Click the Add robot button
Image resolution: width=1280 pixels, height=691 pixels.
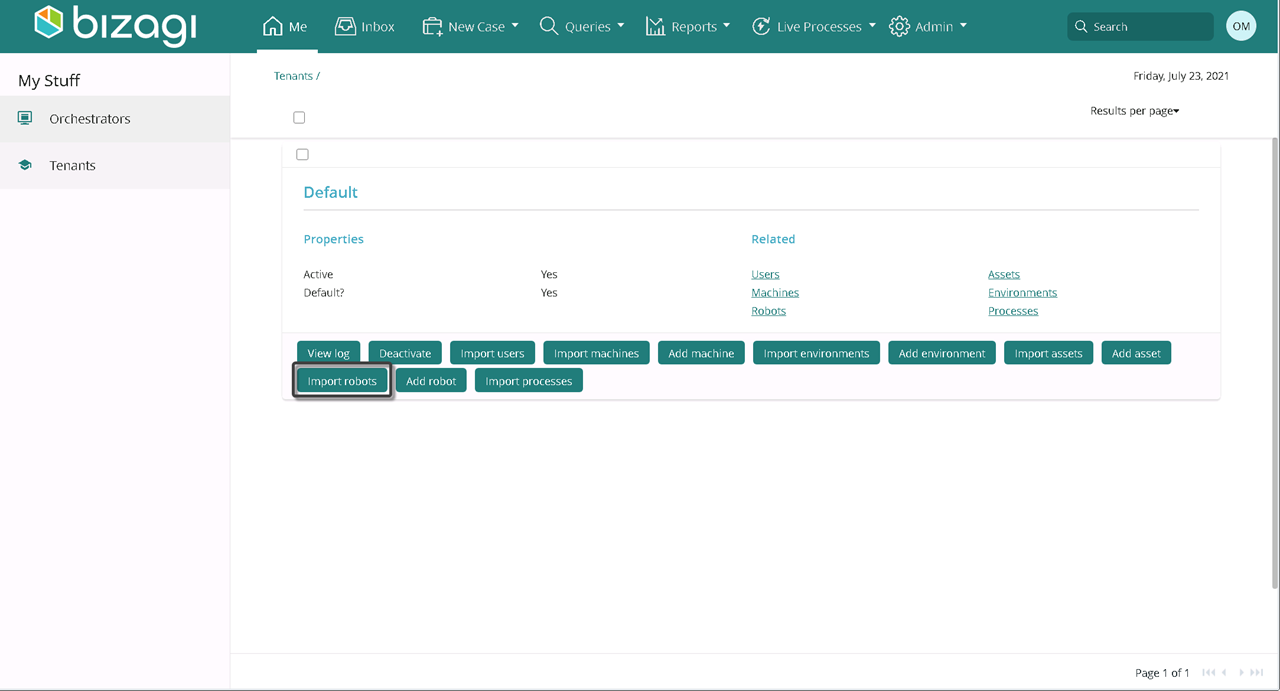click(x=431, y=381)
